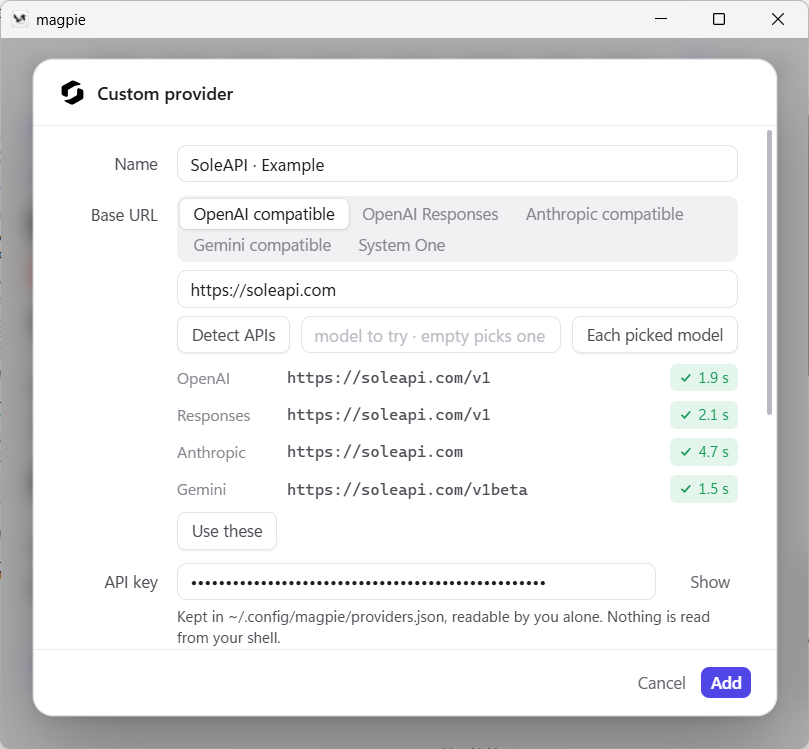The height and width of the screenshot is (749, 809).
Task: Switch to OpenAI Responses tab
Action: (x=430, y=214)
